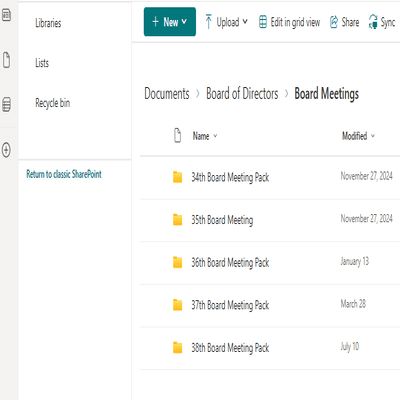
Task: Click the Edit in grid view icon
Action: (263, 22)
